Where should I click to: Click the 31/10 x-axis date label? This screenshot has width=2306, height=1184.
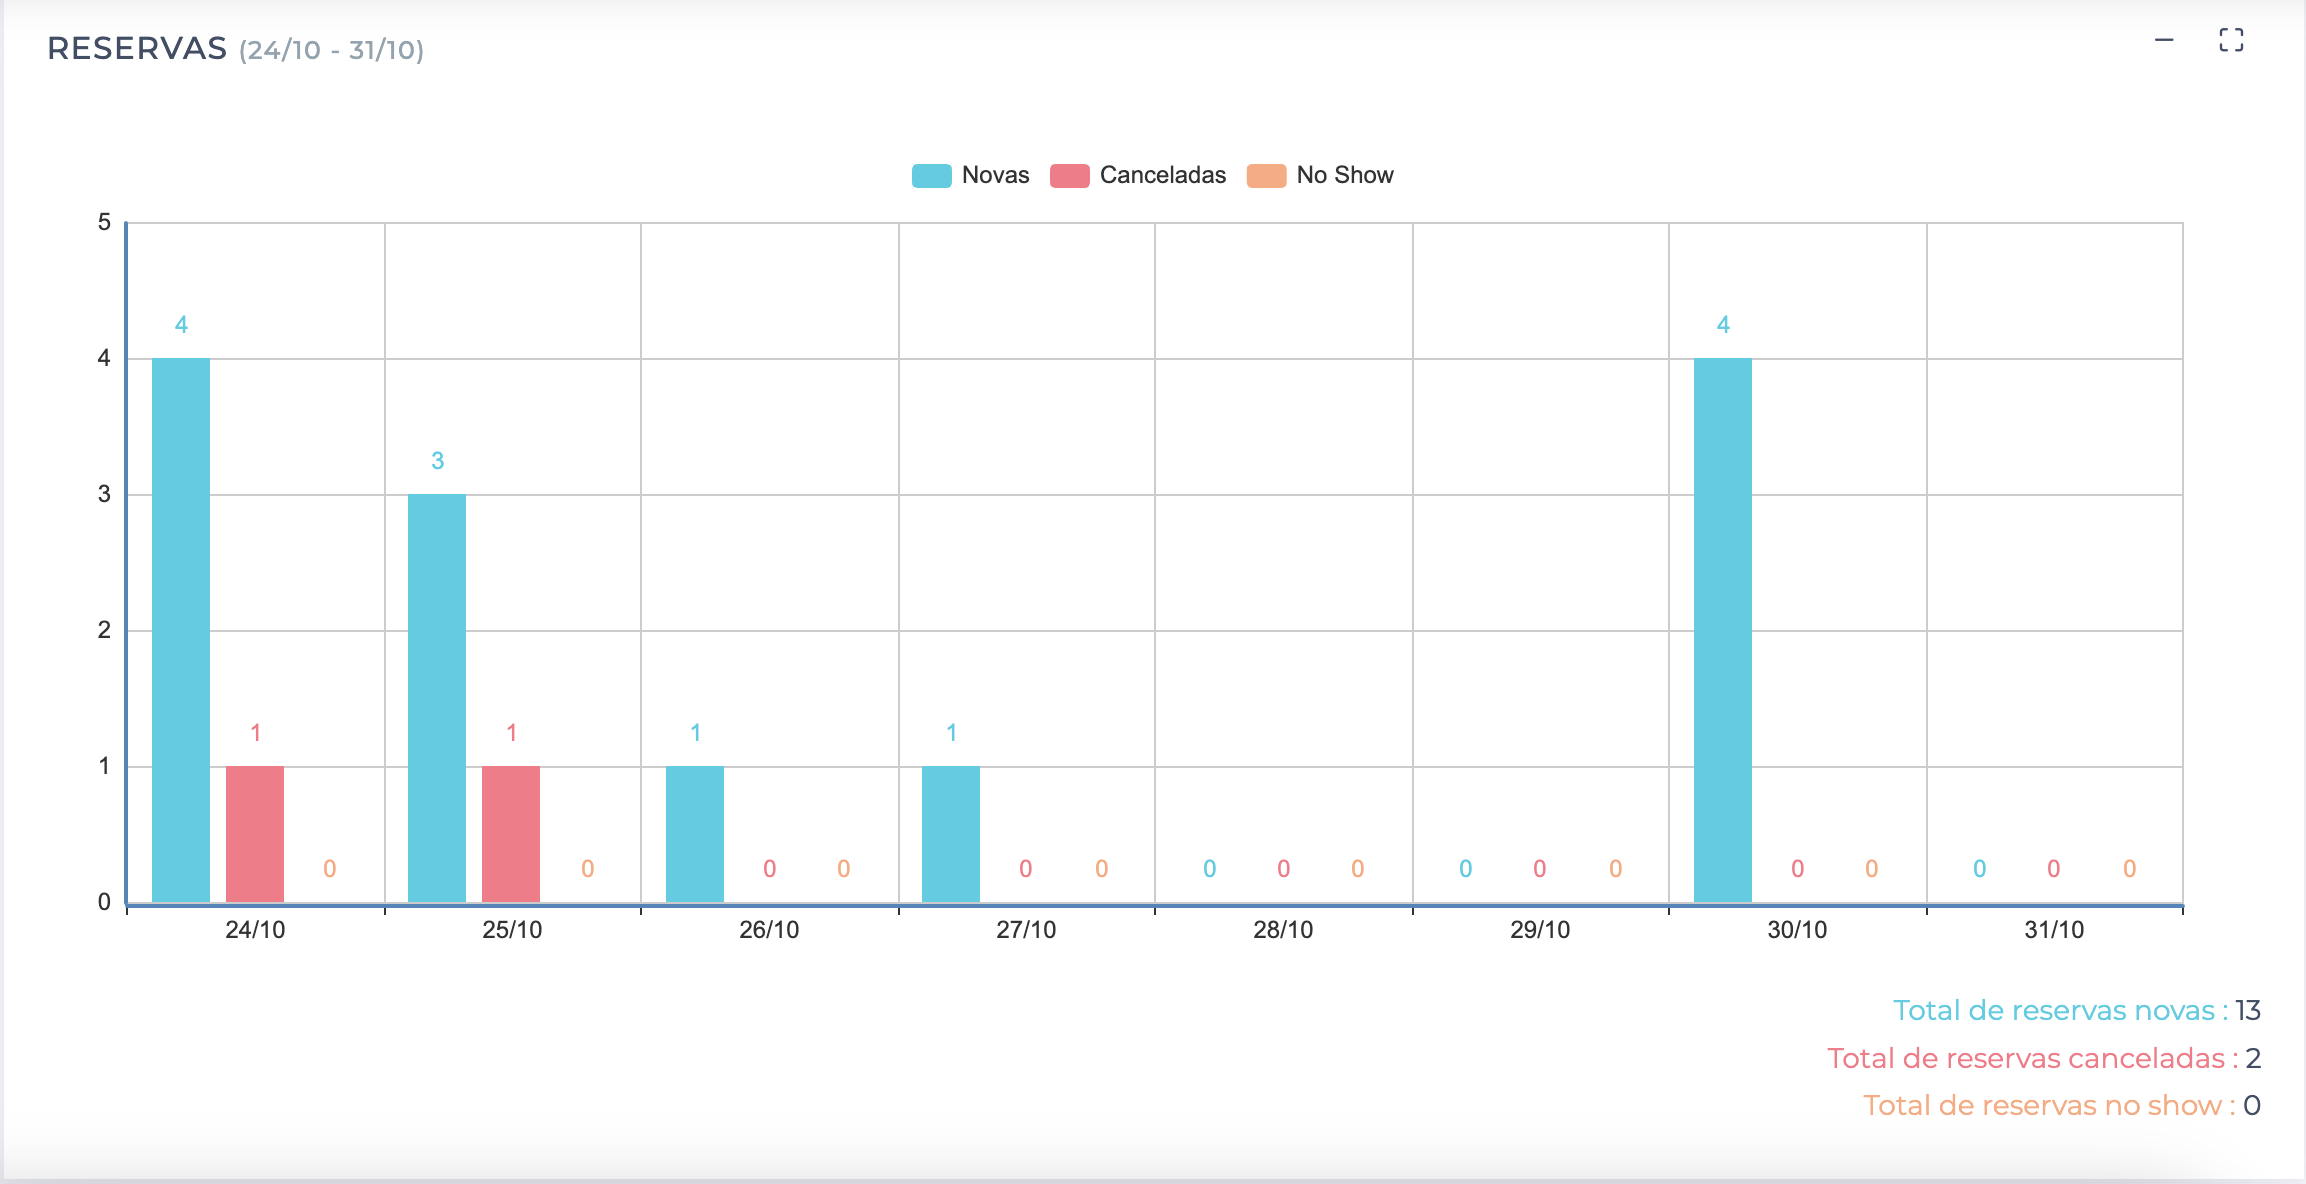(x=2054, y=930)
